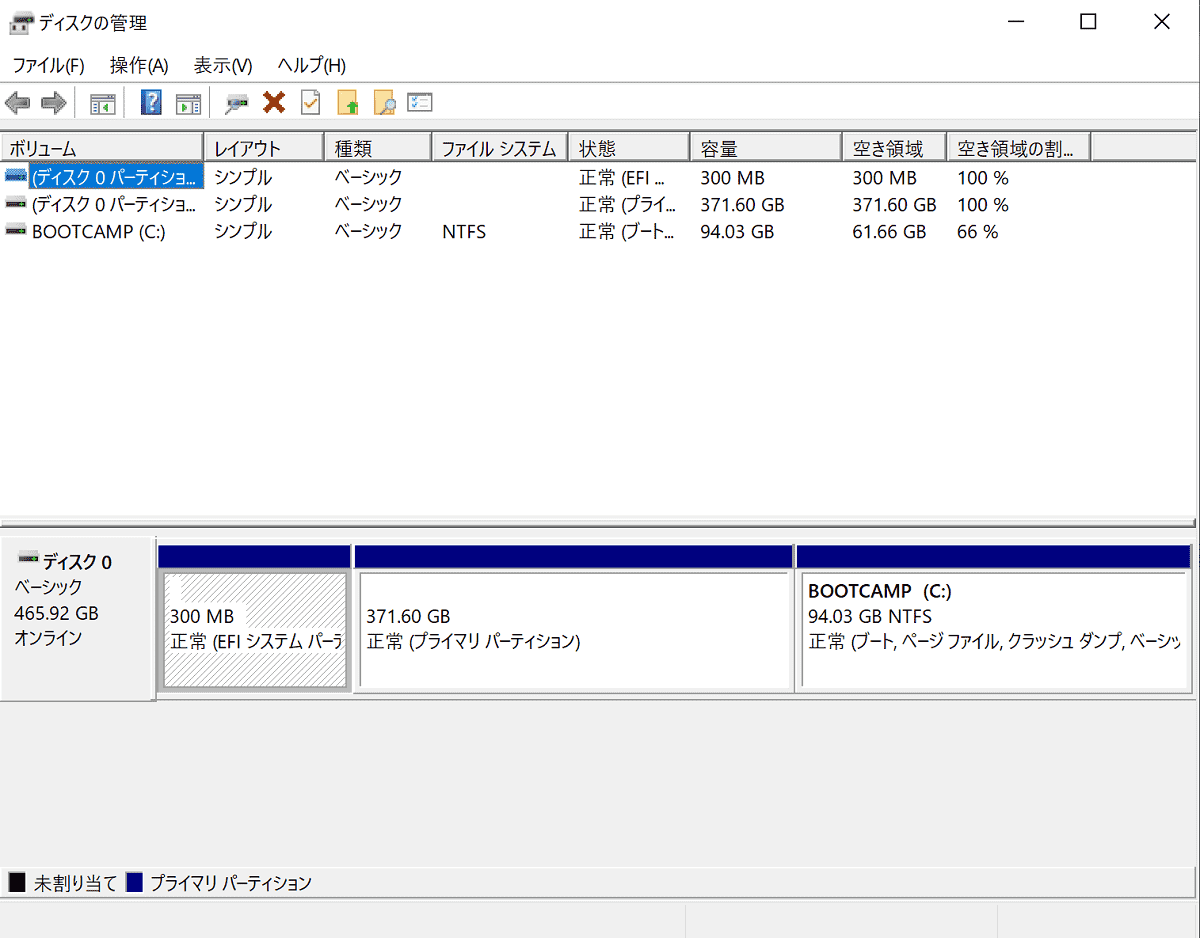Click the 種類 column header
Image resolution: width=1200 pixels, height=938 pixels.
[378, 148]
